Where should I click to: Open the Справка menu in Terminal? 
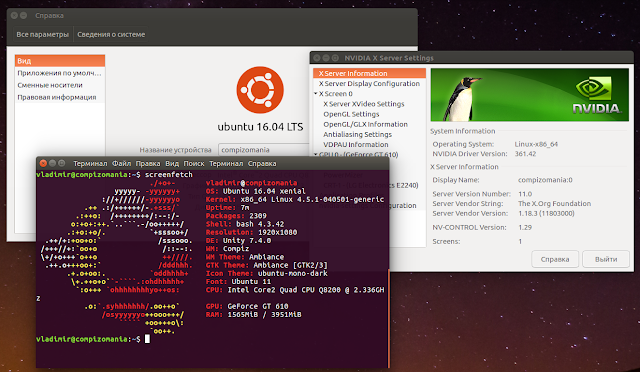(x=262, y=163)
